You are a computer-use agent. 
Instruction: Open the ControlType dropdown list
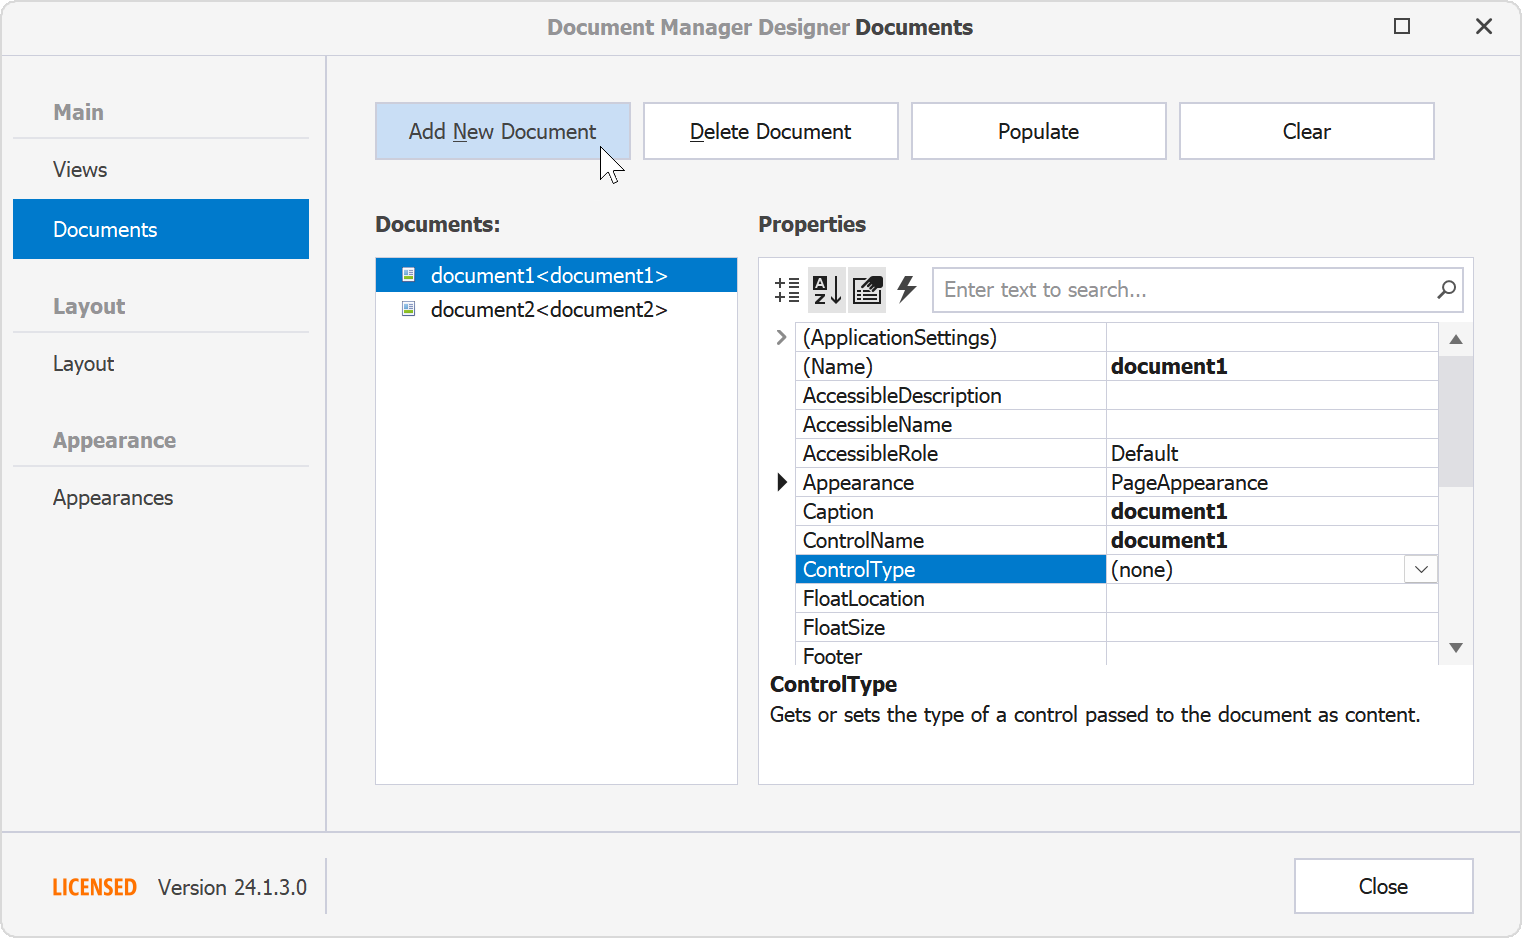(x=1421, y=570)
